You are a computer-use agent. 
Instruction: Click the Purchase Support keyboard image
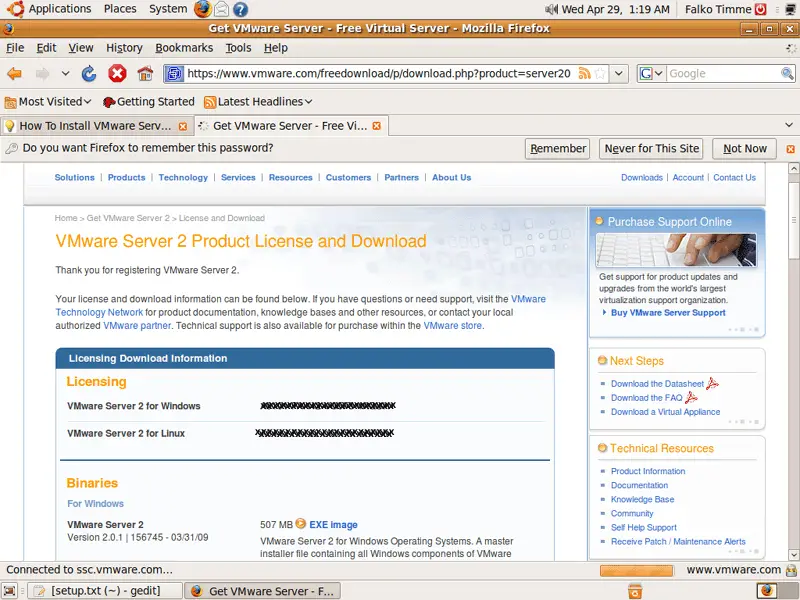[676, 250]
